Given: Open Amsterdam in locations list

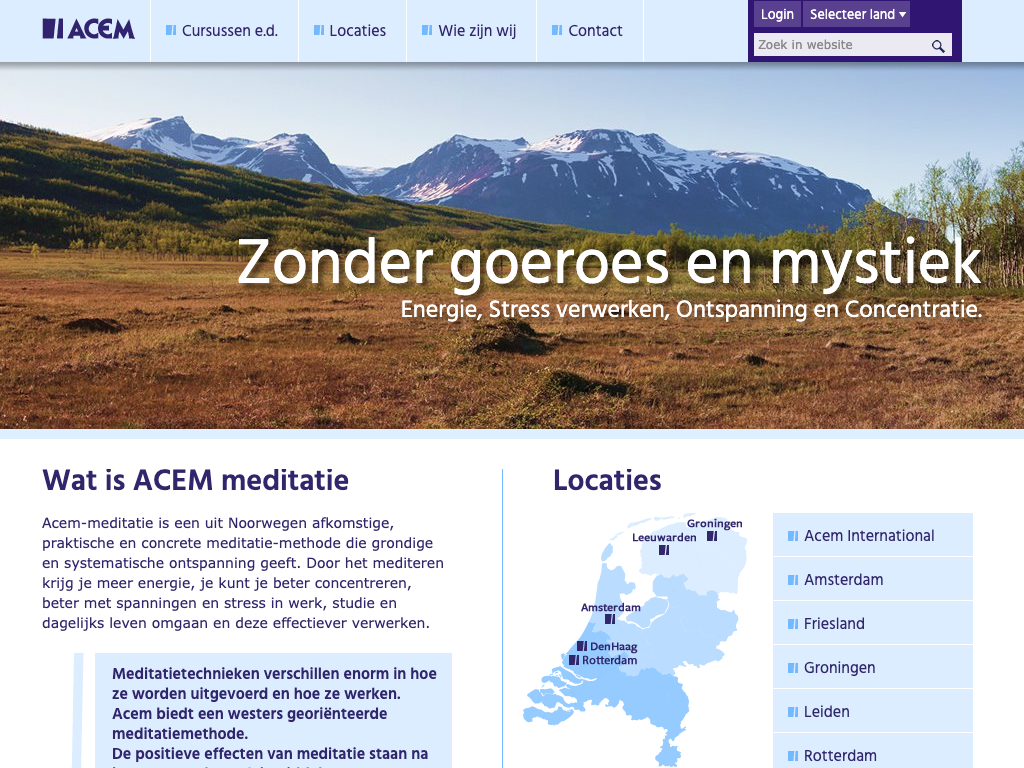Looking at the screenshot, I should pyautogui.click(x=843, y=580).
